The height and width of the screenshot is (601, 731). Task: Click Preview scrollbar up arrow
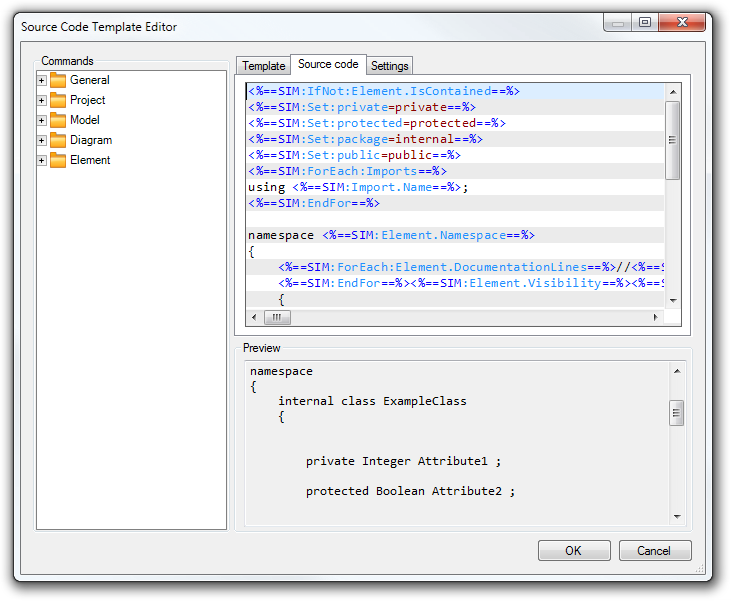pos(677,371)
